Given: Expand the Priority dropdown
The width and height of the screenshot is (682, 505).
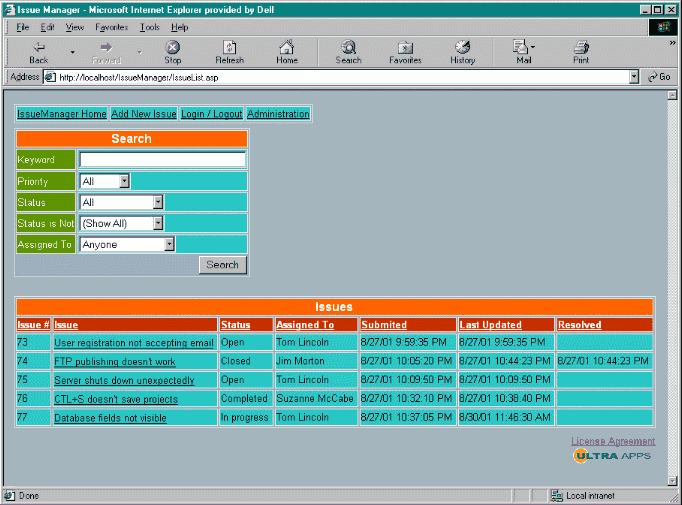Looking at the screenshot, I should coord(124,181).
